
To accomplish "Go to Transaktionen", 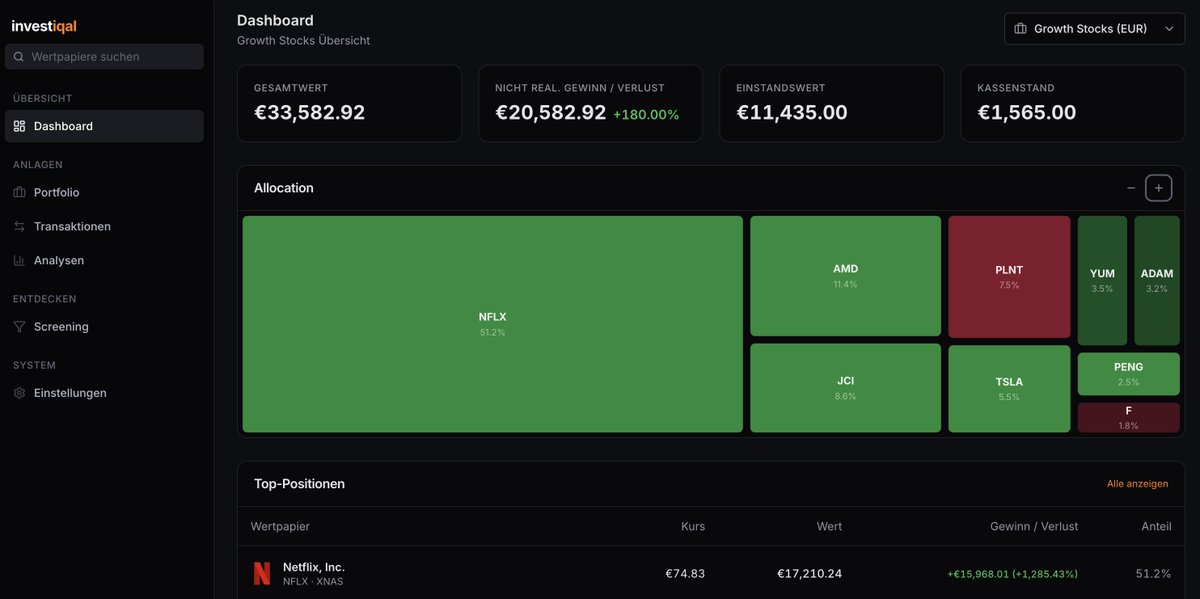I will (x=104, y=226).
